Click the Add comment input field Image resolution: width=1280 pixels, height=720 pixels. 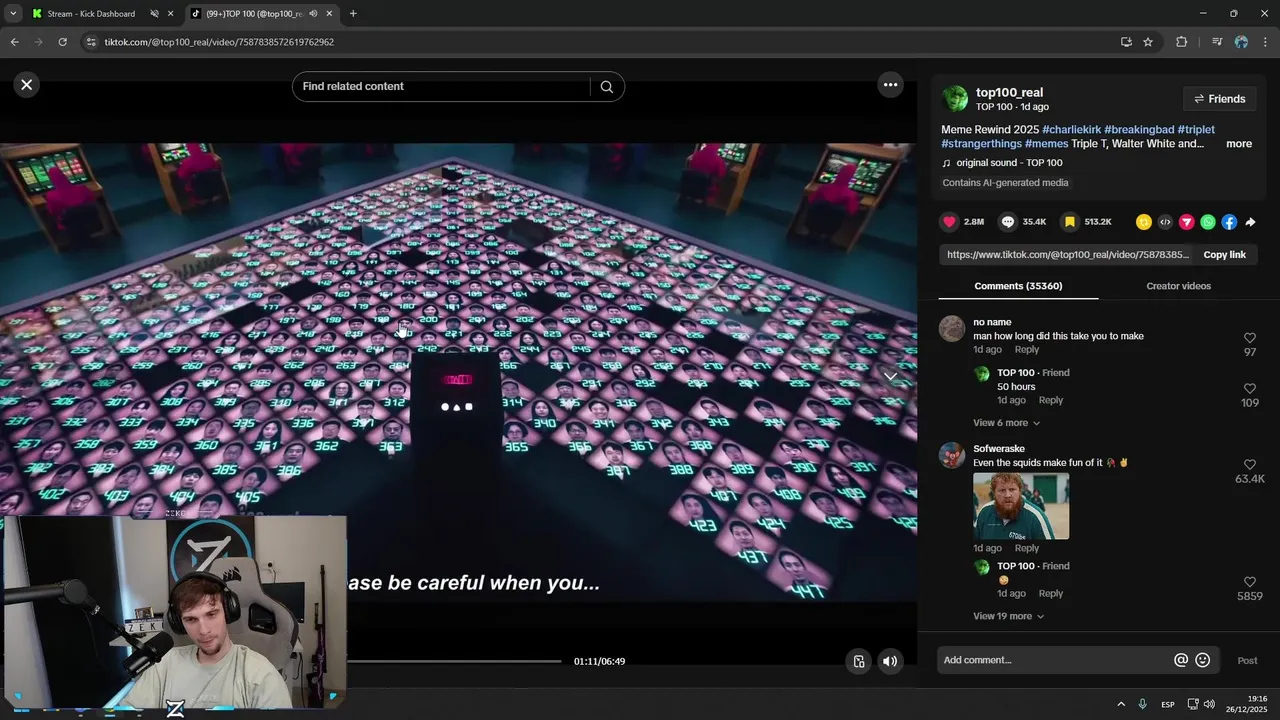(1055, 660)
